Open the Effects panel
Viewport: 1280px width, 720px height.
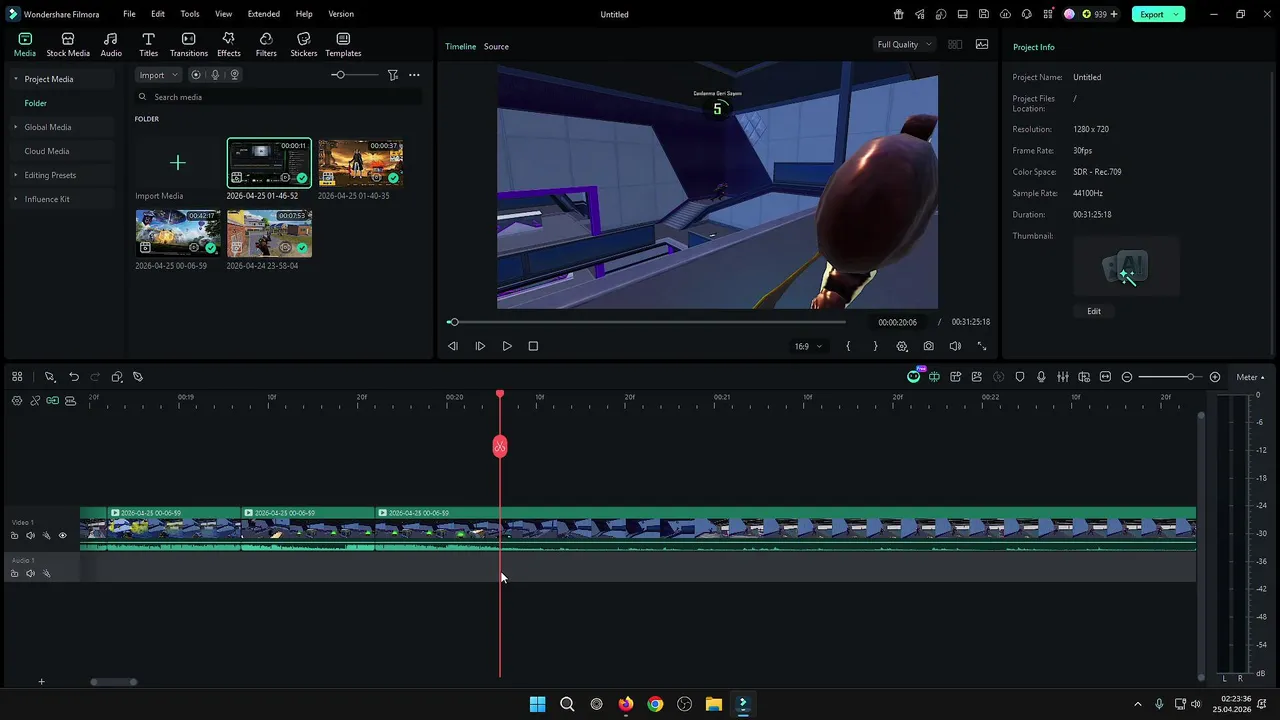pos(229,44)
